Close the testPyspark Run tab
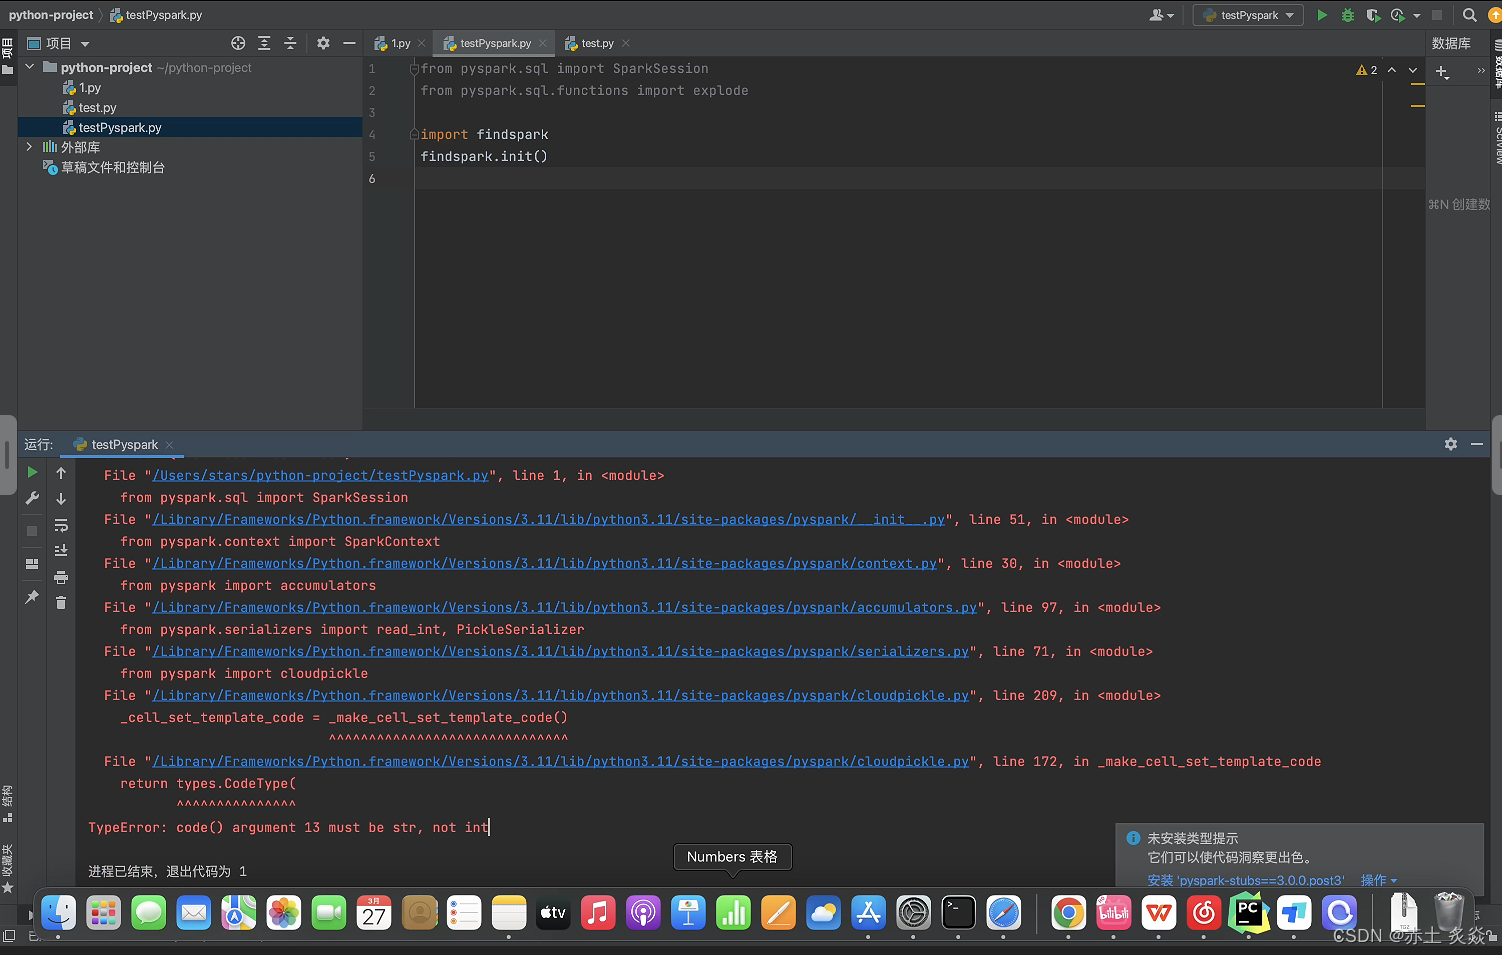Viewport: 1502px width, 955px height. (169, 444)
